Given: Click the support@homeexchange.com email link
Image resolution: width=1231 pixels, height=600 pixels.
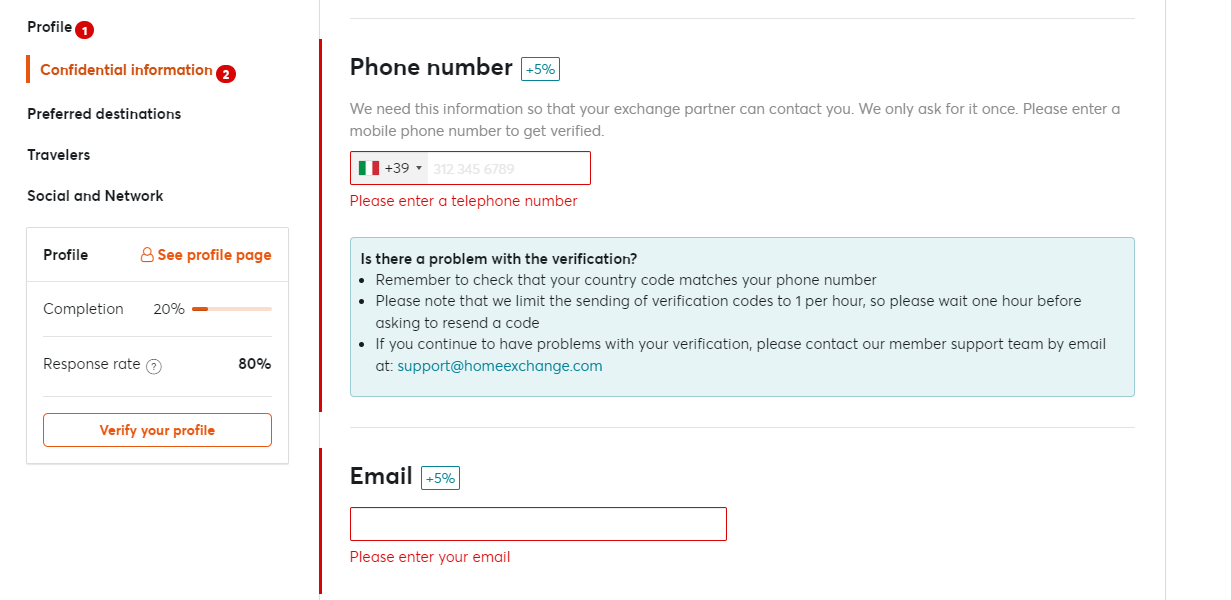Looking at the screenshot, I should point(500,366).
